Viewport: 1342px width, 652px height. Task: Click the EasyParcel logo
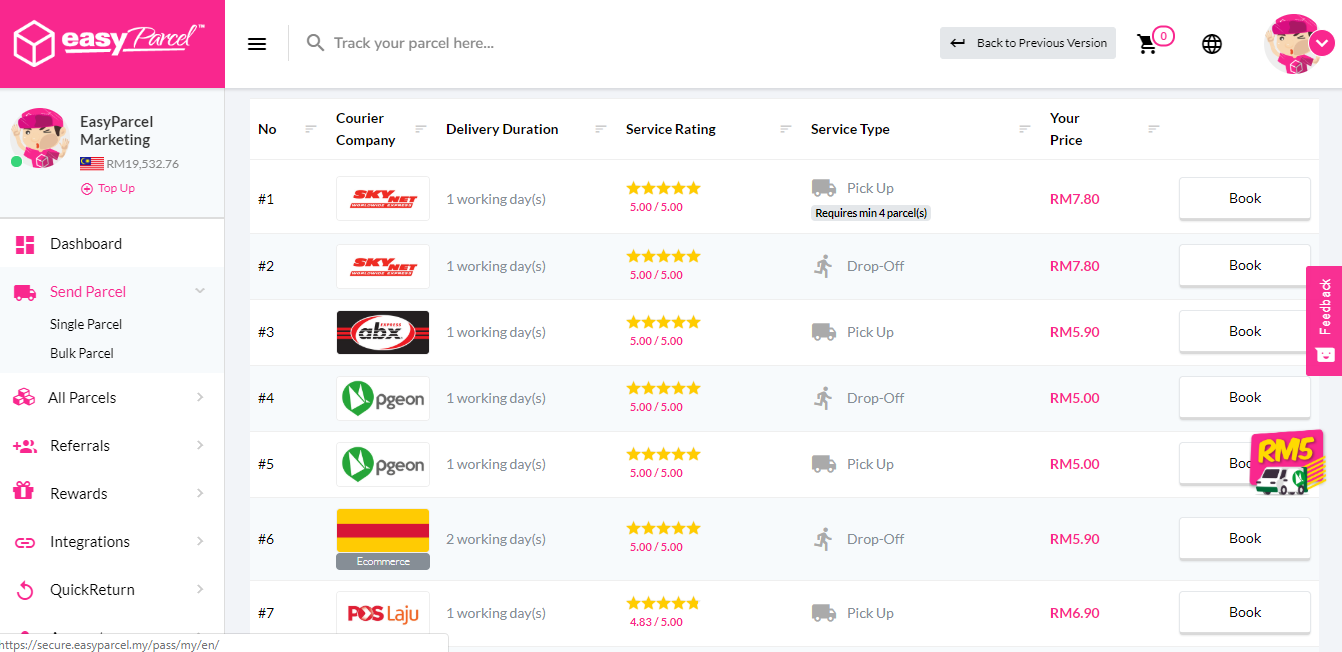110,42
